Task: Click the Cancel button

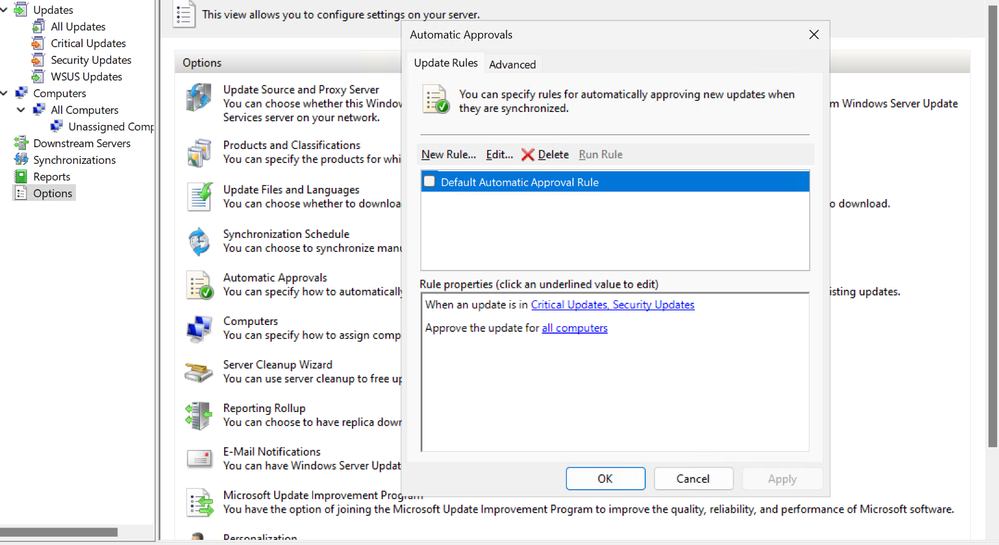Action: pos(693,479)
